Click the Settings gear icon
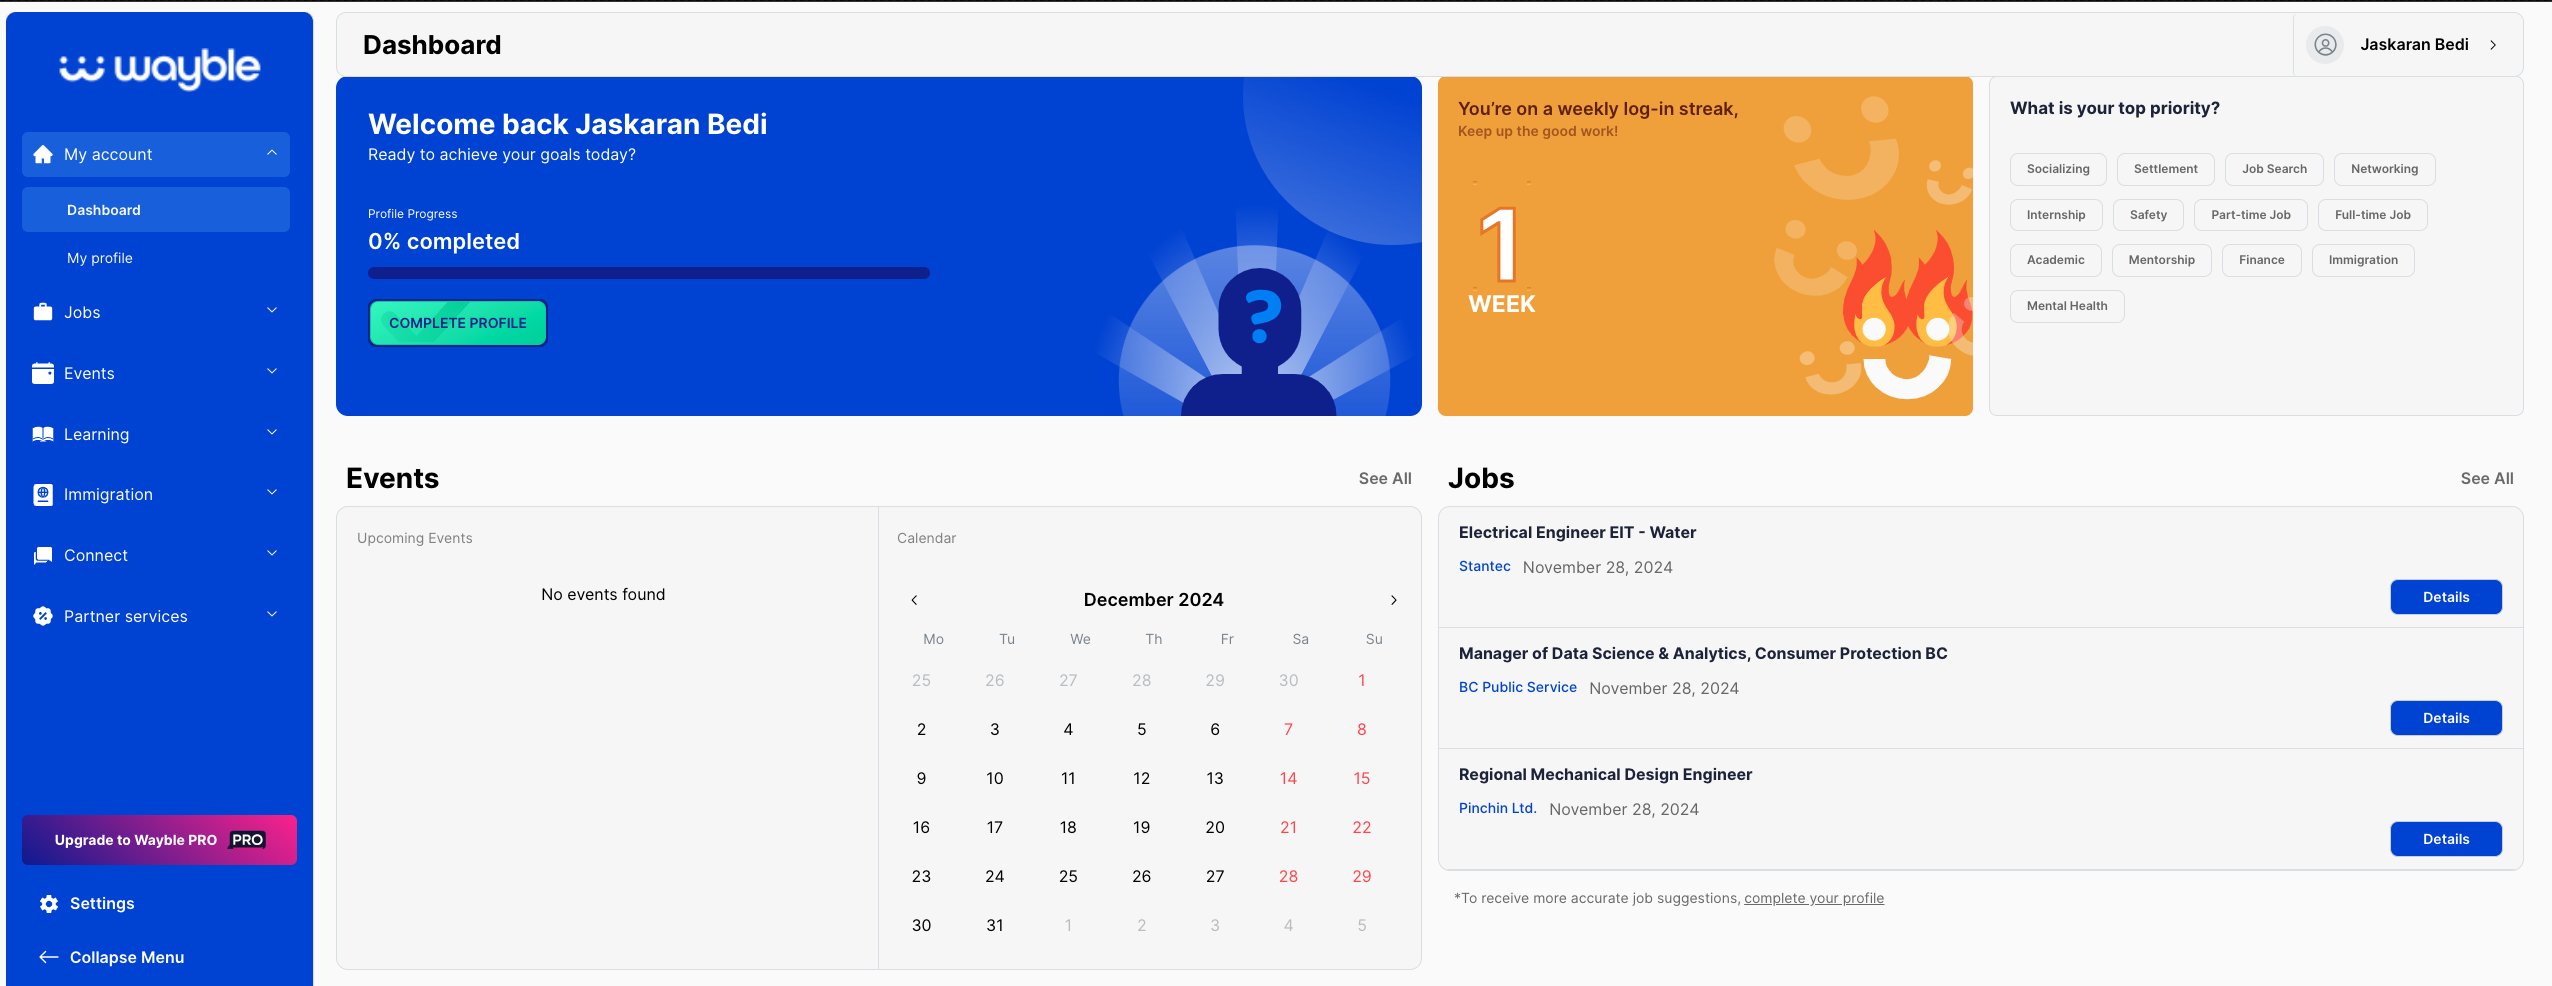The height and width of the screenshot is (986, 2552). pyautogui.click(x=48, y=903)
